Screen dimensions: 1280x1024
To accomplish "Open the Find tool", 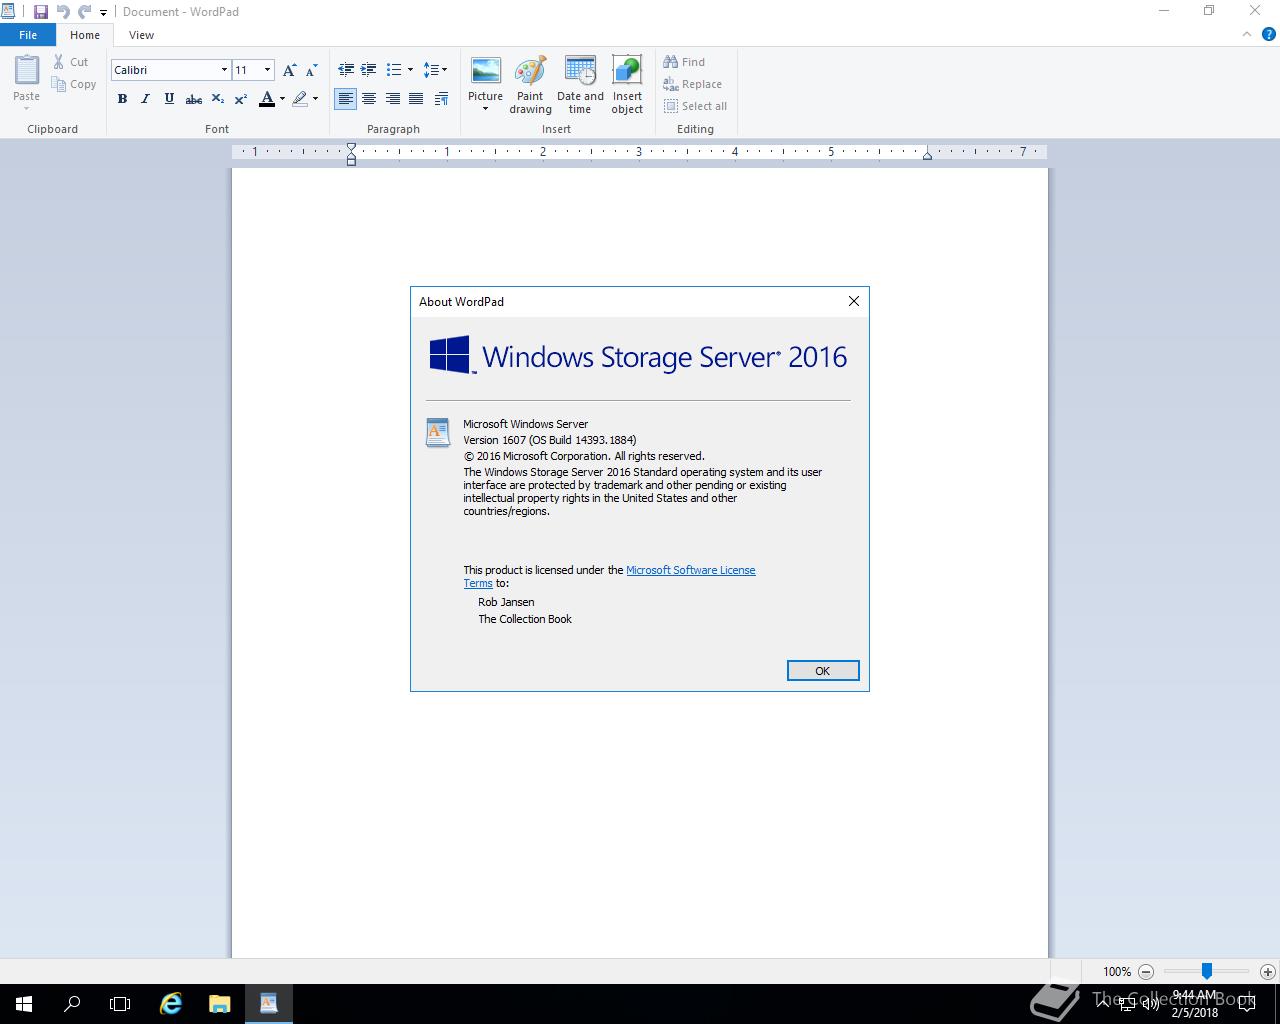I will [684, 62].
